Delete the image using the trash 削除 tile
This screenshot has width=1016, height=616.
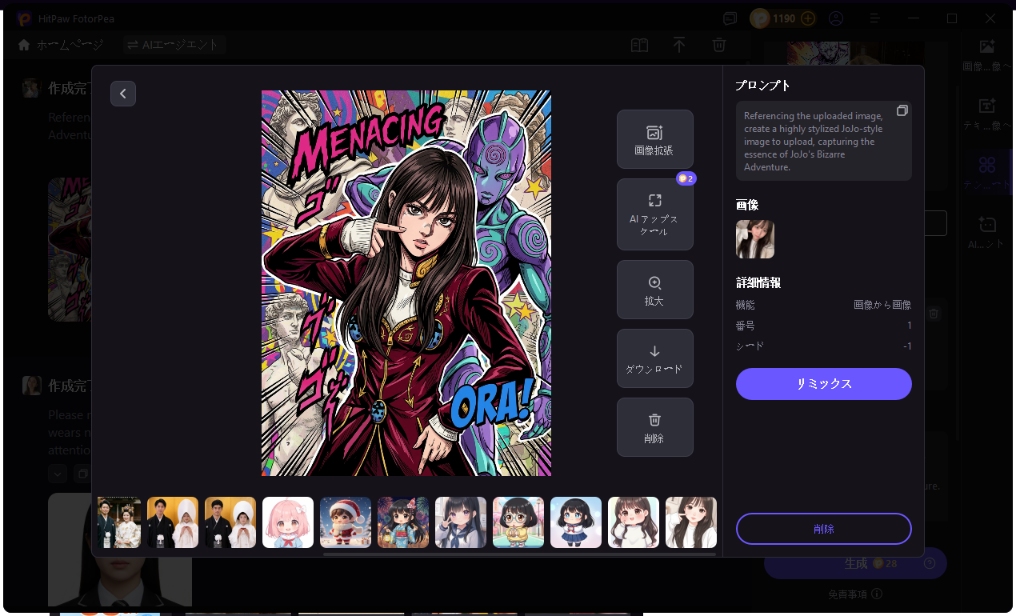(654, 427)
